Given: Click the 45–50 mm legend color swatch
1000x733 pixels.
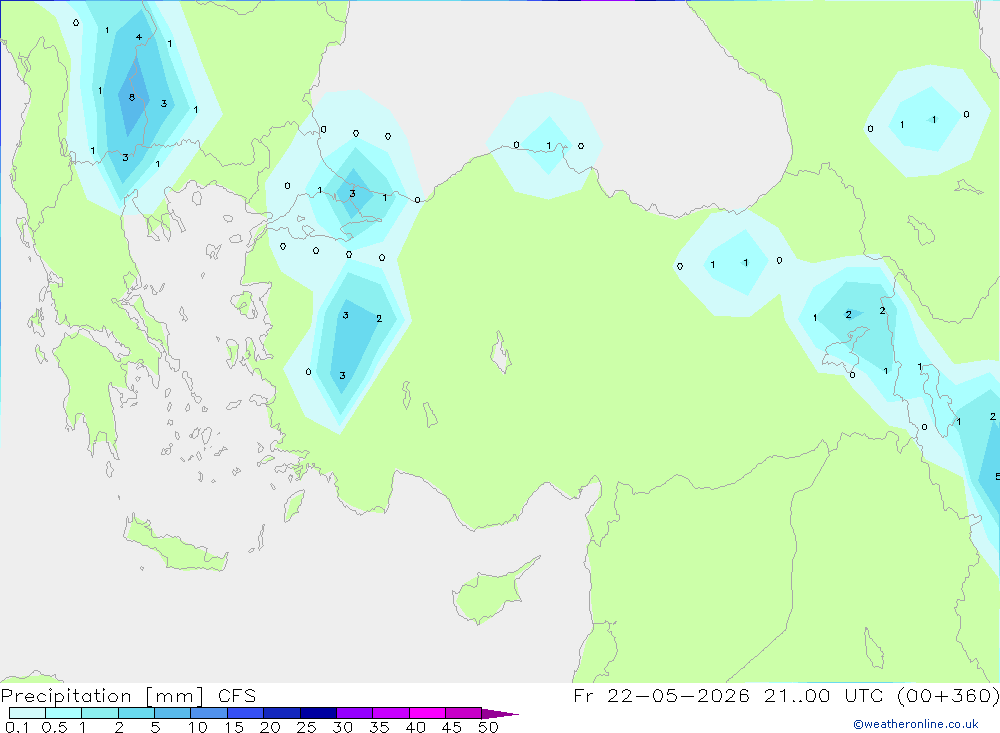Looking at the screenshot, I should click(464, 713).
